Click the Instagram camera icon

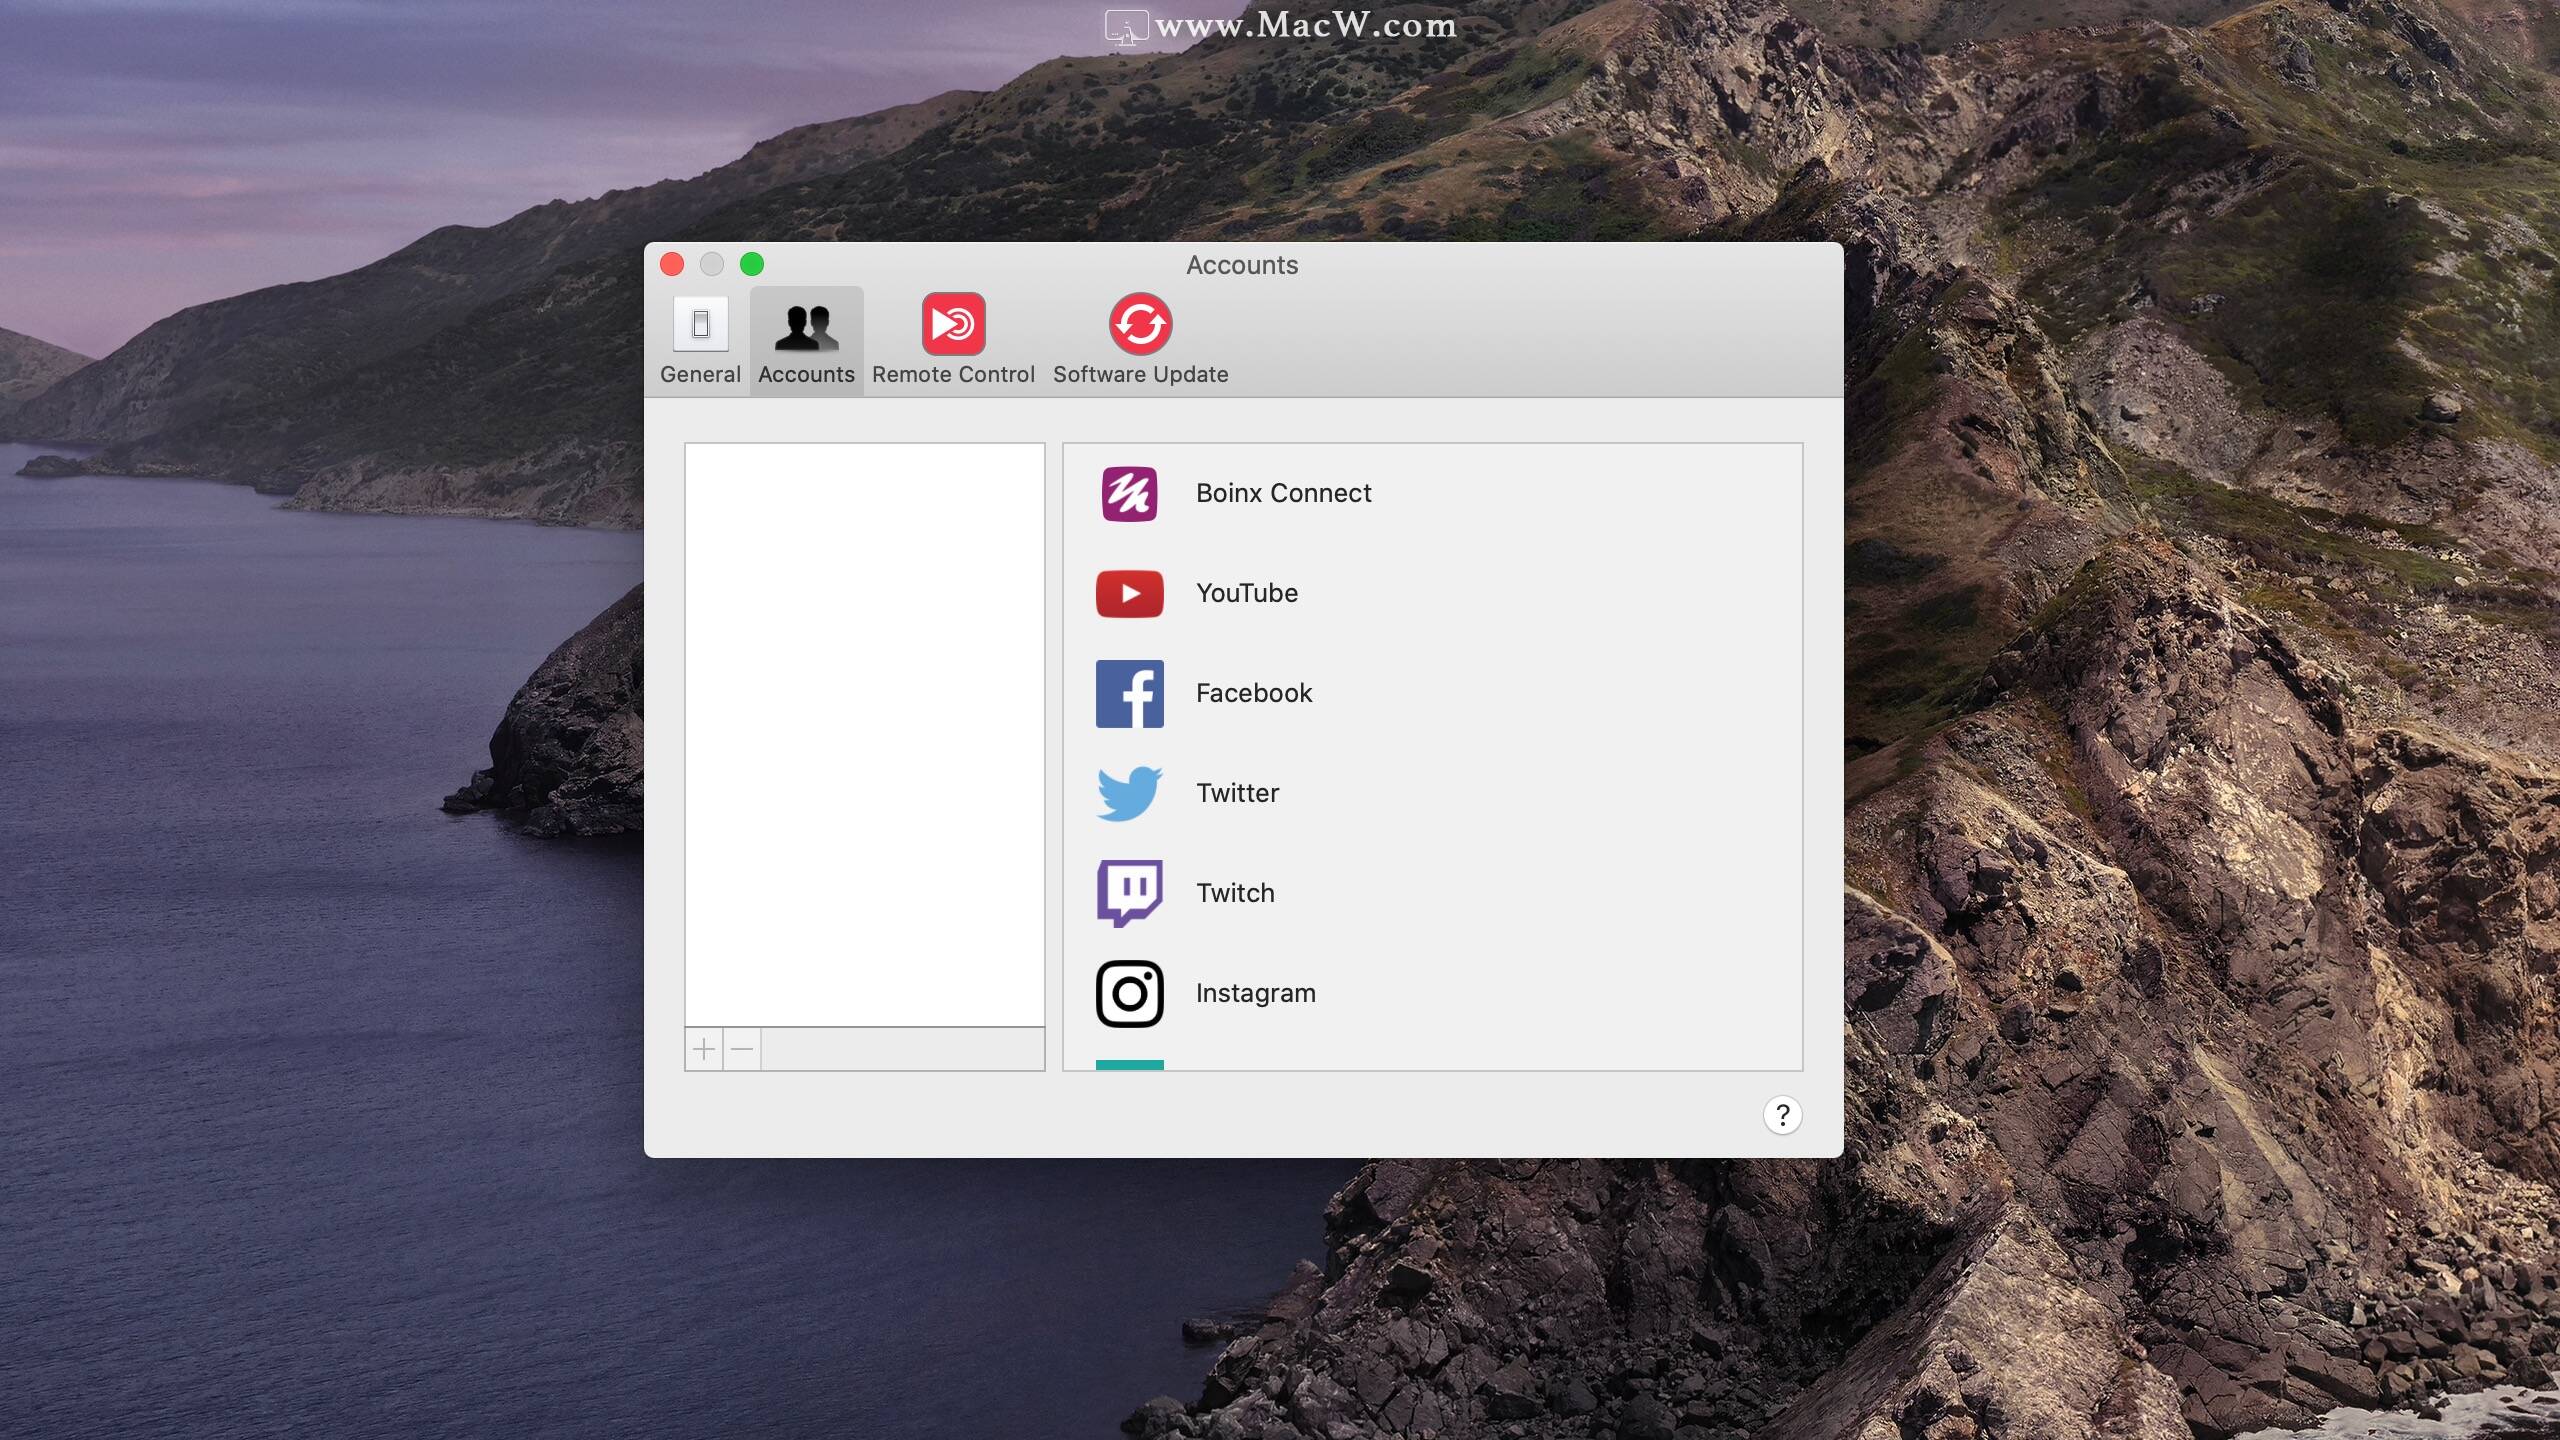pyautogui.click(x=1129, y=993)
